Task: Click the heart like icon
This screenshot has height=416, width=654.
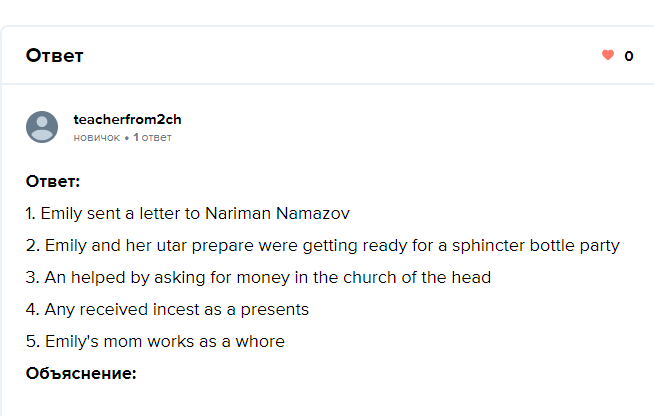Action: pyautogui.click(x=607, y=56)
